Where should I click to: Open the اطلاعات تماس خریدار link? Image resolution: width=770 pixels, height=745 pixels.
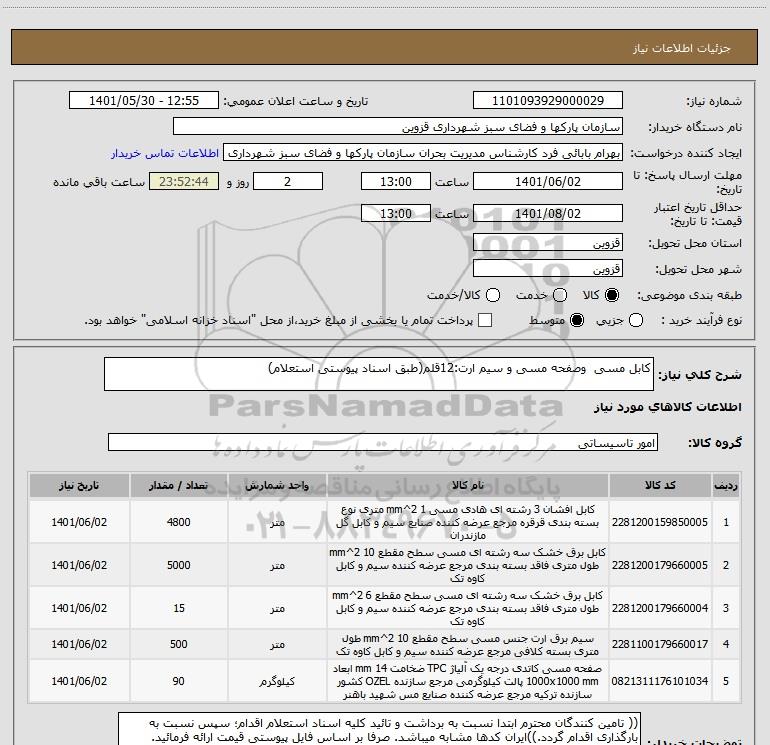tap(165, 153)
